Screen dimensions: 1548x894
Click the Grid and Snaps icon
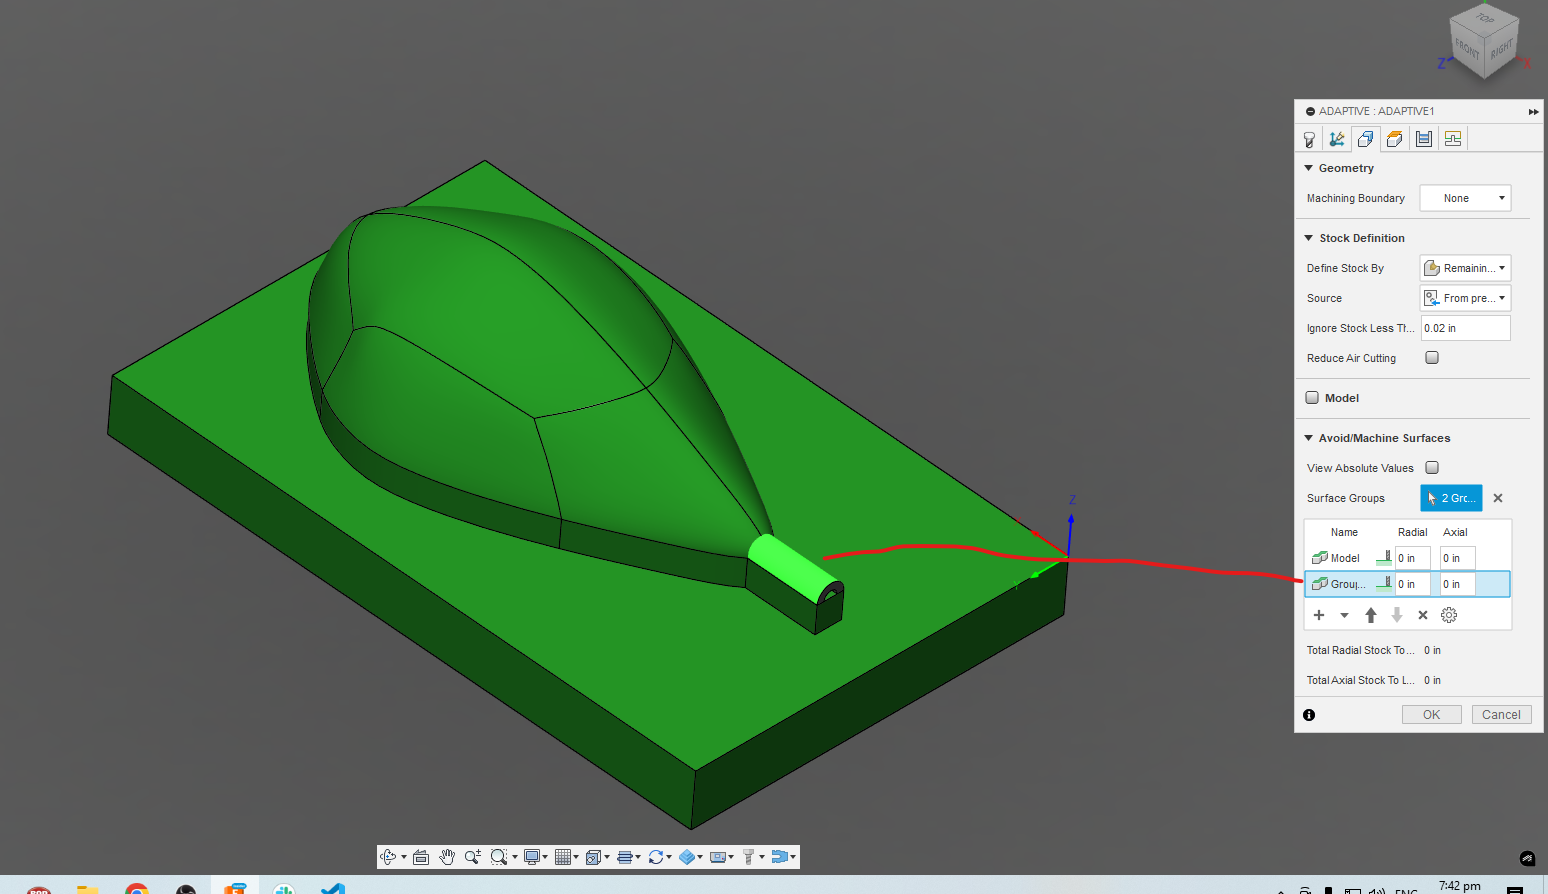point(565,857)
